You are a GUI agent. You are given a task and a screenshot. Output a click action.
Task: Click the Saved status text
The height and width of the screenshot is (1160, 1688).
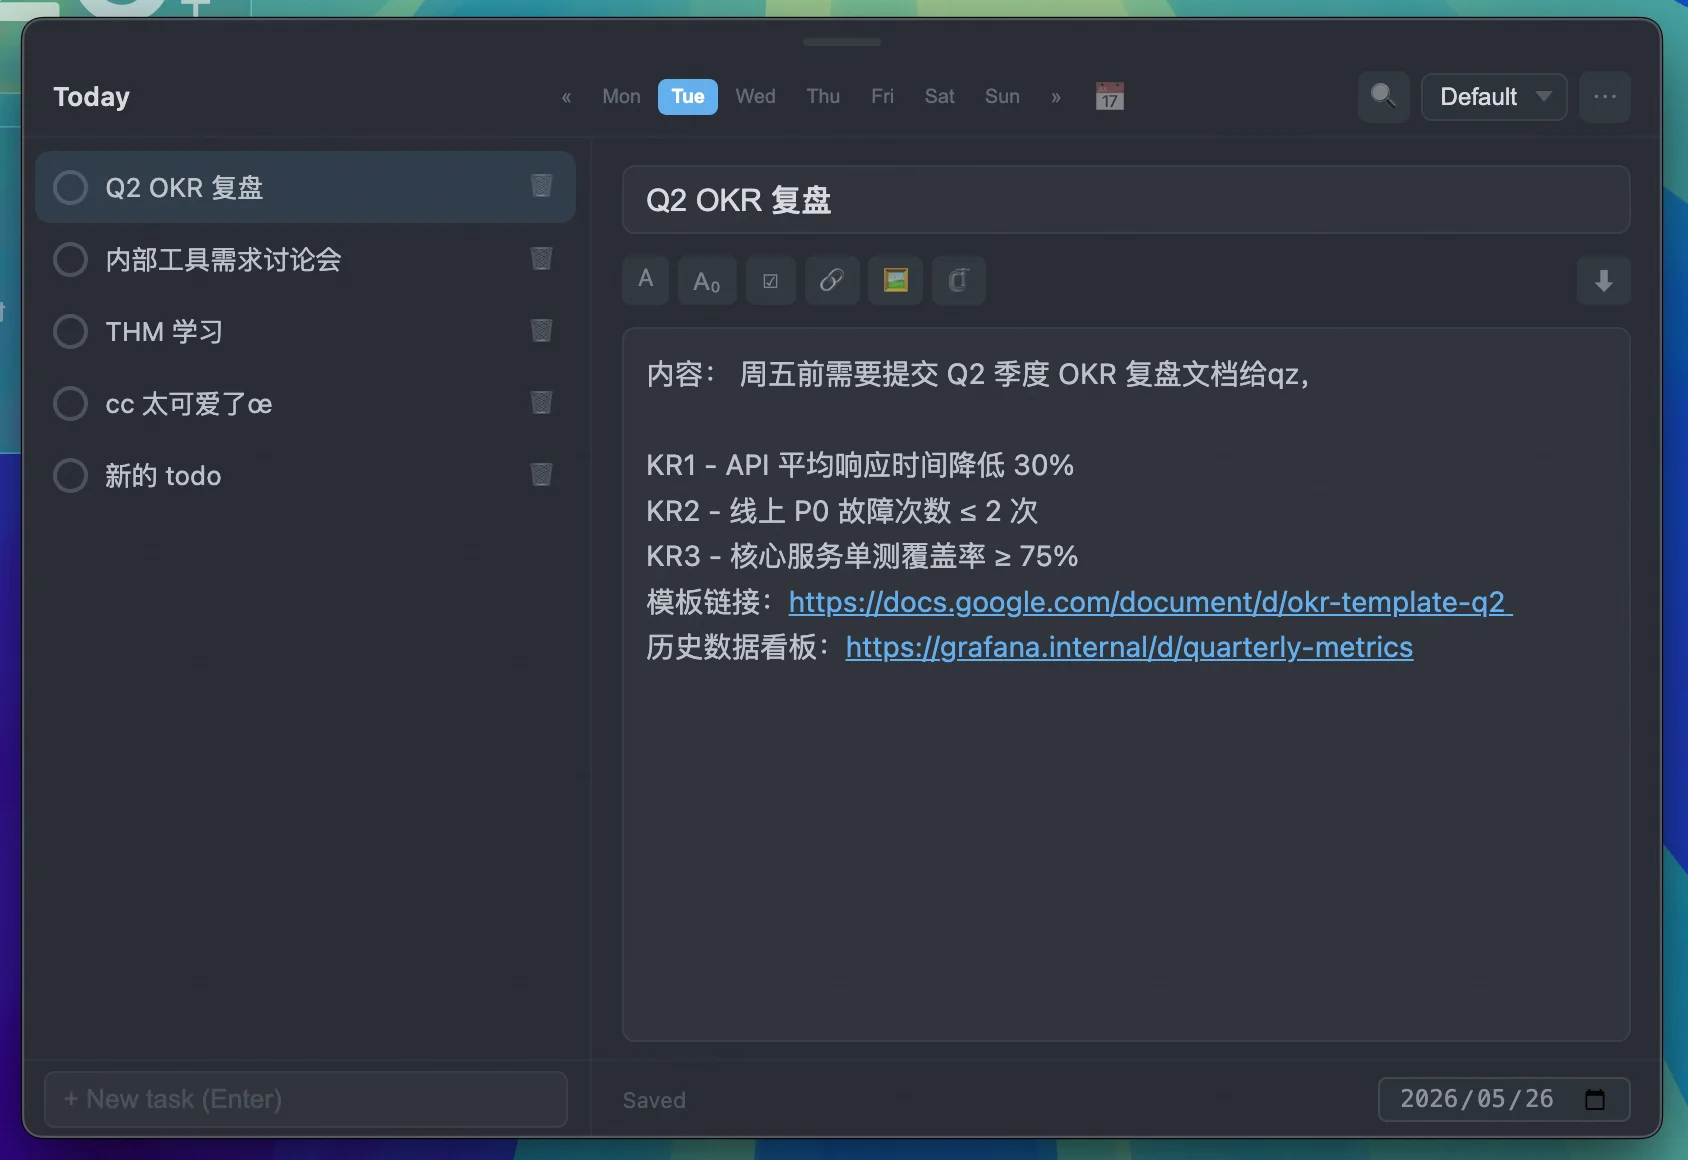(x=654, y=1100)
